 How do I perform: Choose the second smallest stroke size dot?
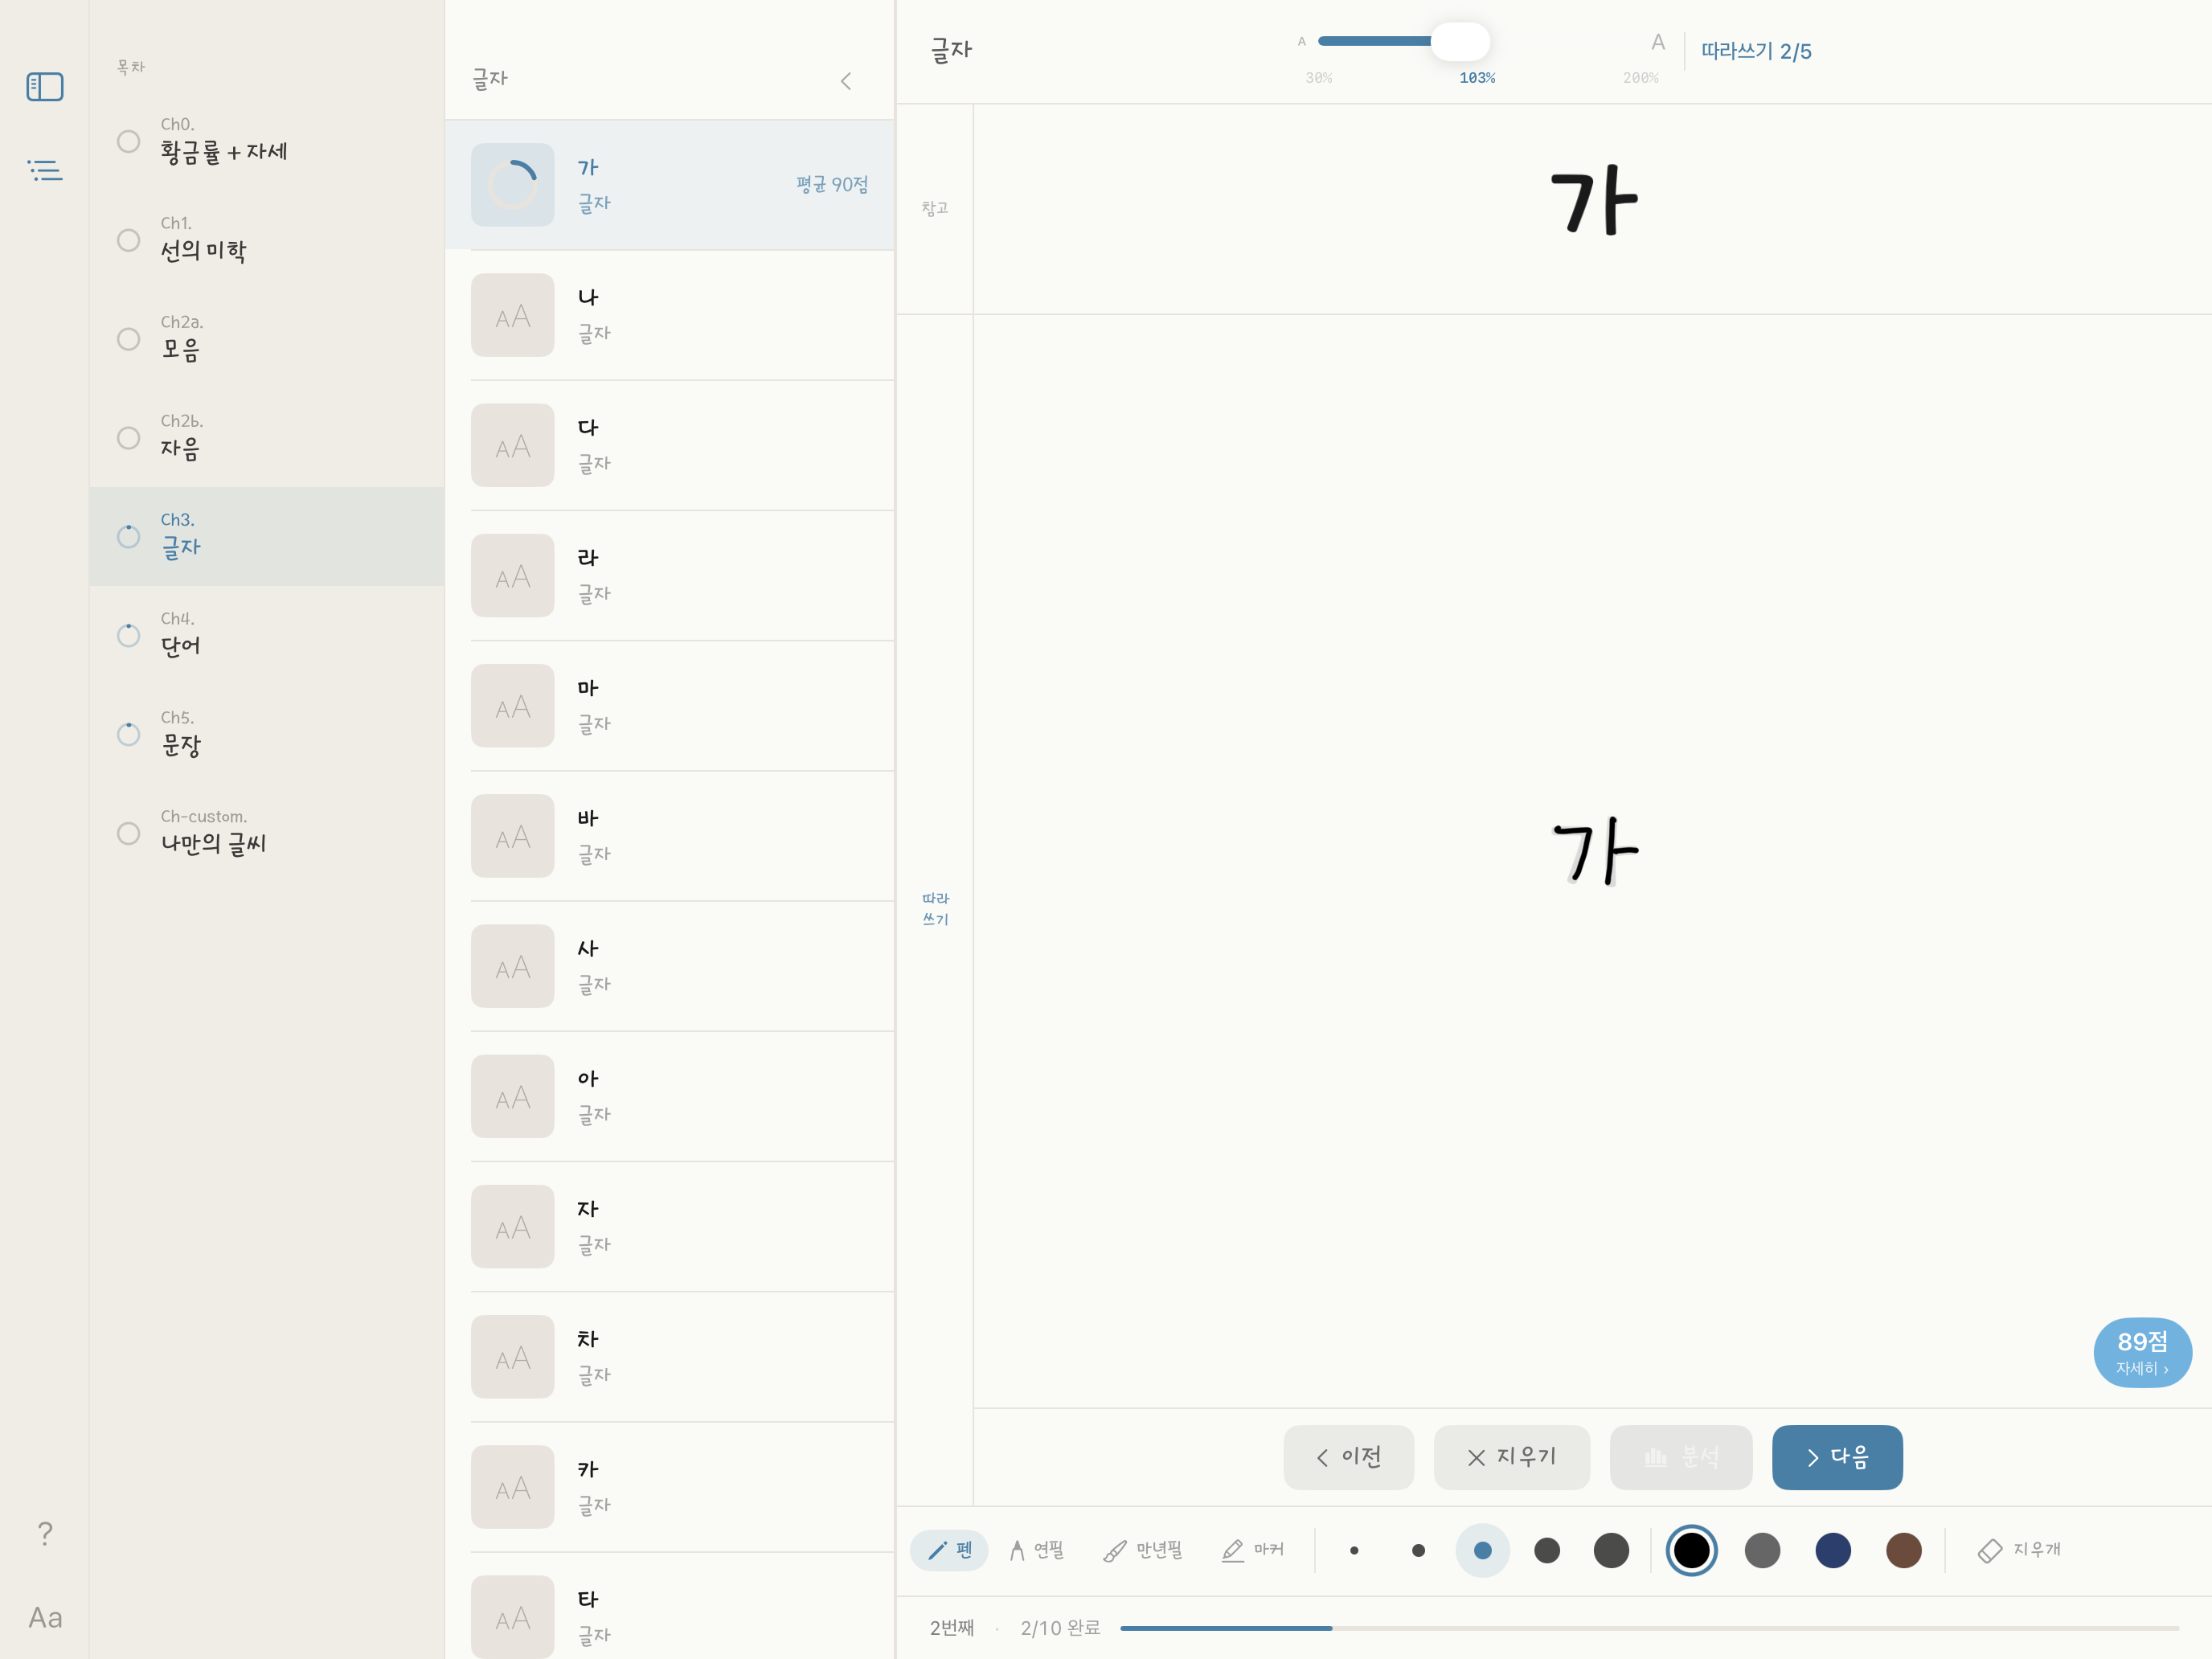tap(1418, 1551)
